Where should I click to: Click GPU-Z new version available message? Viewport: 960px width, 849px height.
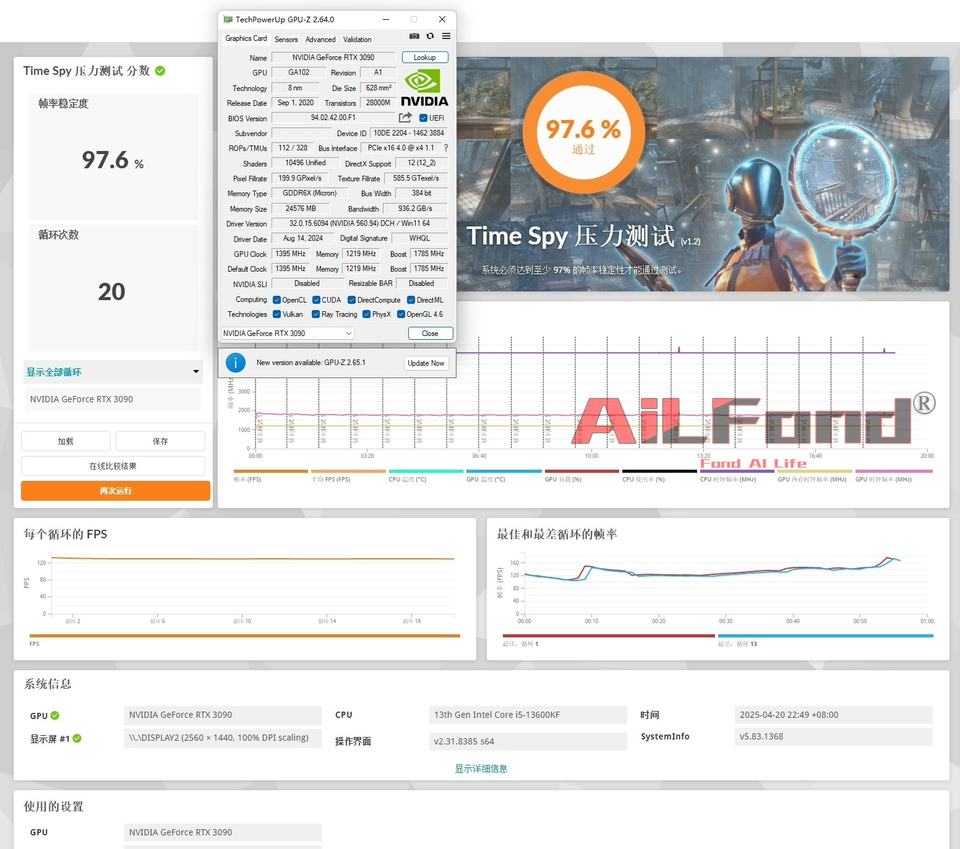(x=311, y=362)
